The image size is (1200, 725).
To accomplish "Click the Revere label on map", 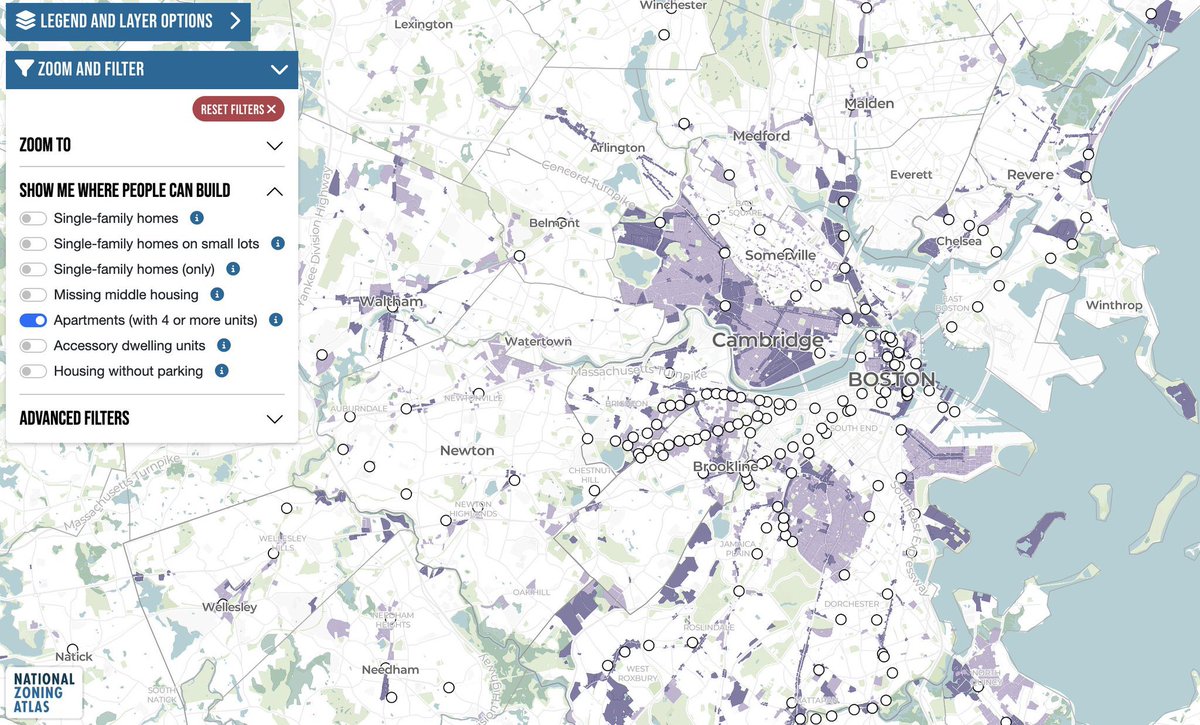I will coord(1030,174).
